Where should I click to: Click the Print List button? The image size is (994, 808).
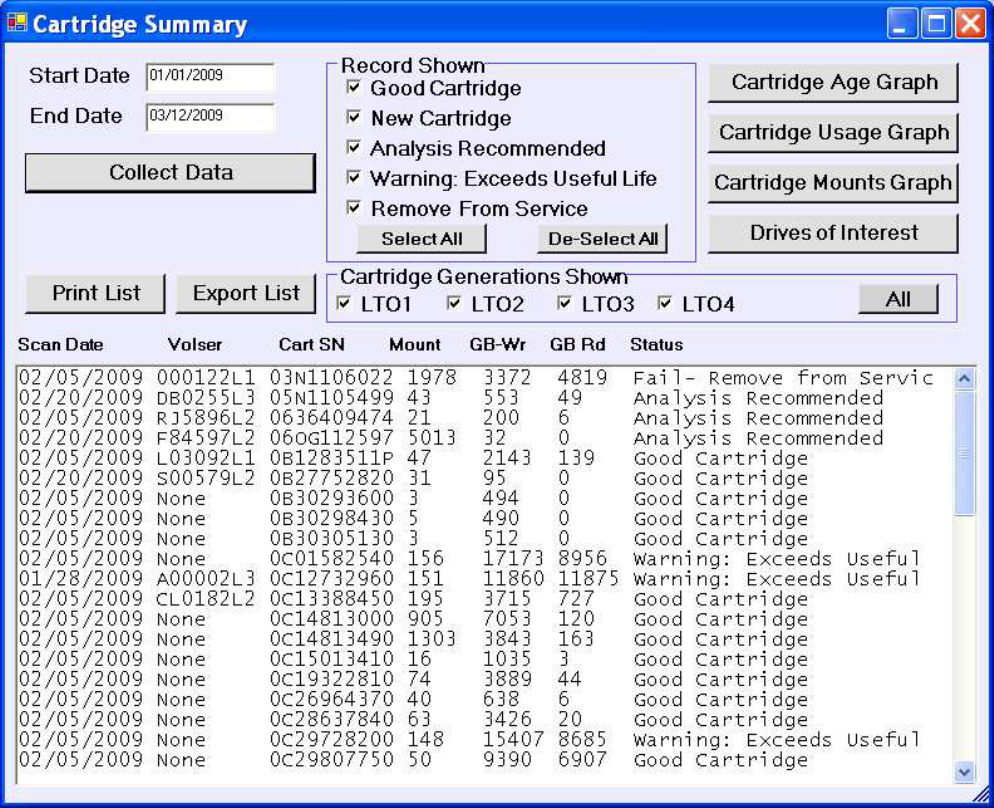pos(95,293)
